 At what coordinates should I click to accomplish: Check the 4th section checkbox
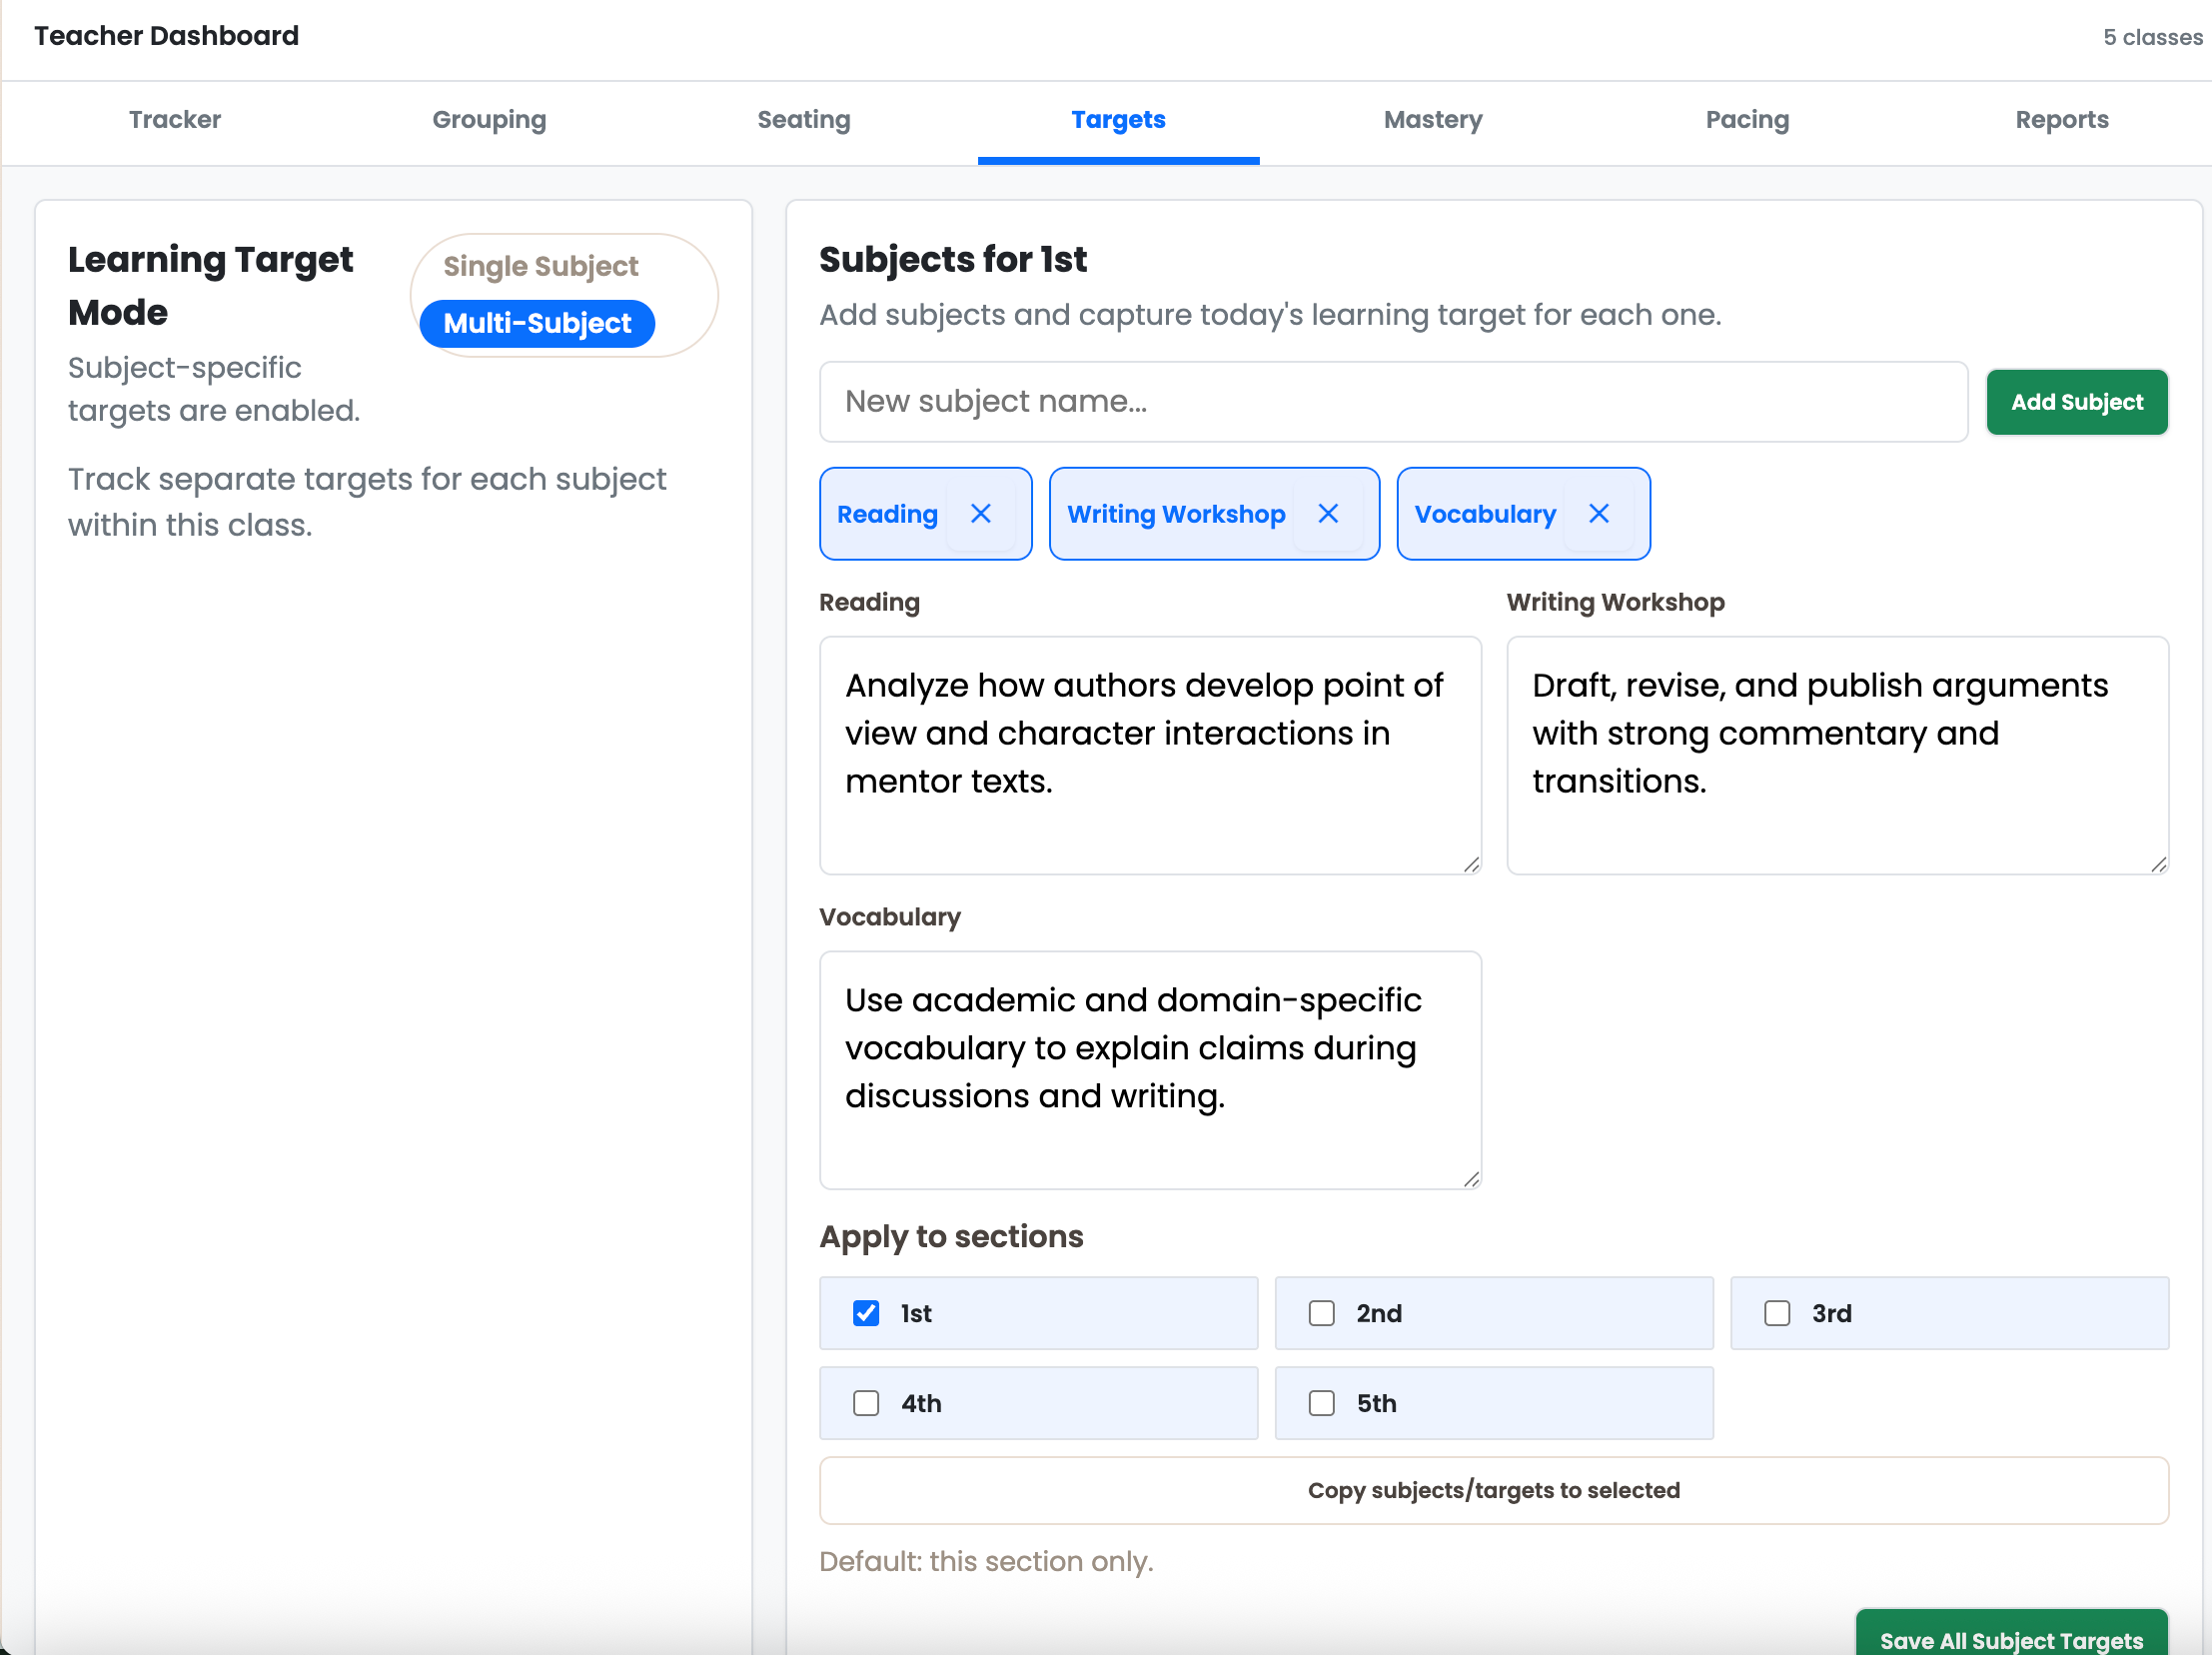[865, 1403]
